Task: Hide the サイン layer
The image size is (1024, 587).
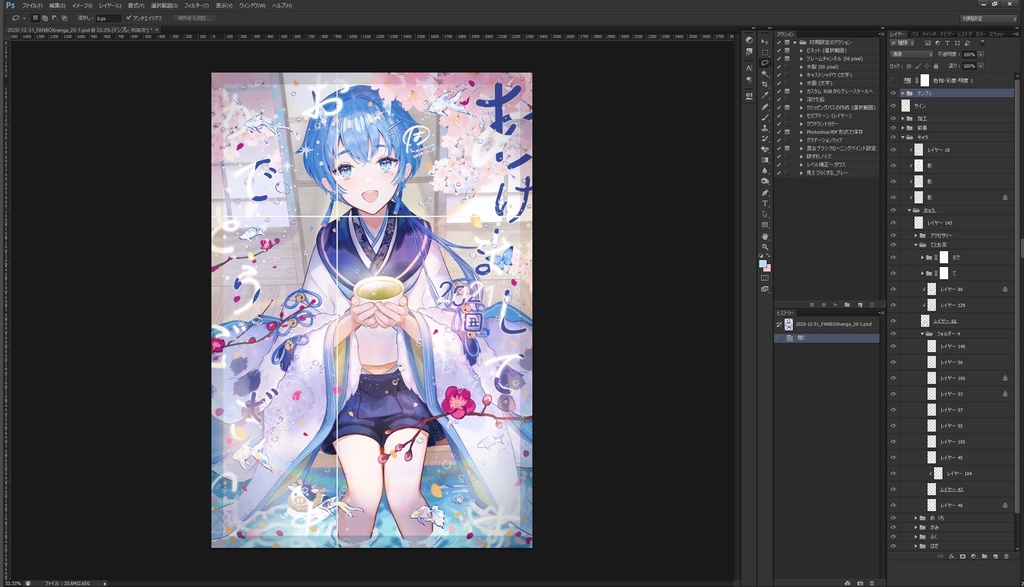Action: pyautogui.click(x=893, y=106)
